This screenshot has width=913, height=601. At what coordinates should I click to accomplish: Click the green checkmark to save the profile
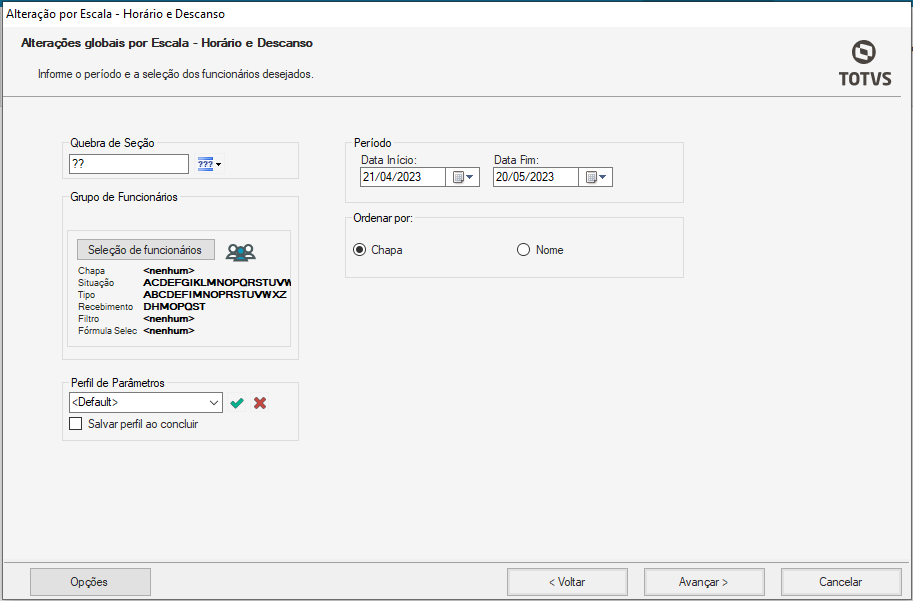tap(237, 403)
